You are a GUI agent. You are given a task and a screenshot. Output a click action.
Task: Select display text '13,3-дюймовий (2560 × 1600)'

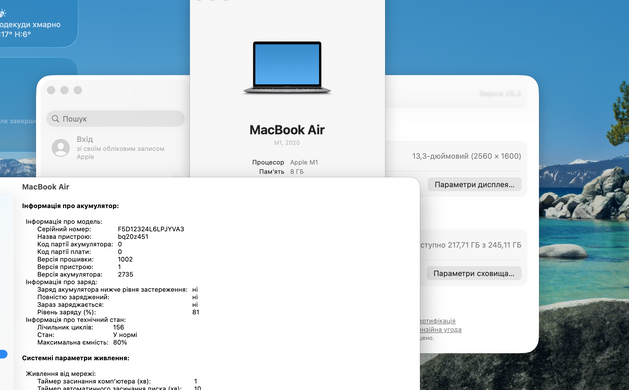pyautogui.click(x=467, y=156)
